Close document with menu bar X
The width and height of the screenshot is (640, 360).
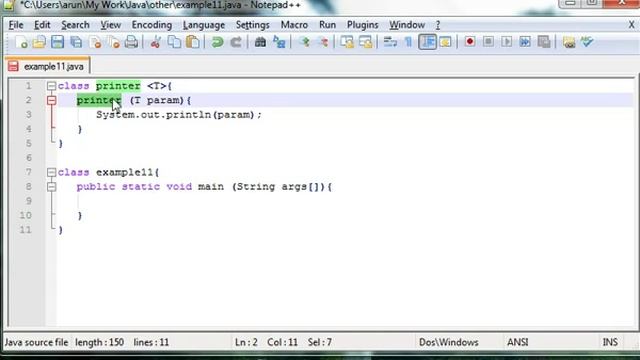coord(631,25)
